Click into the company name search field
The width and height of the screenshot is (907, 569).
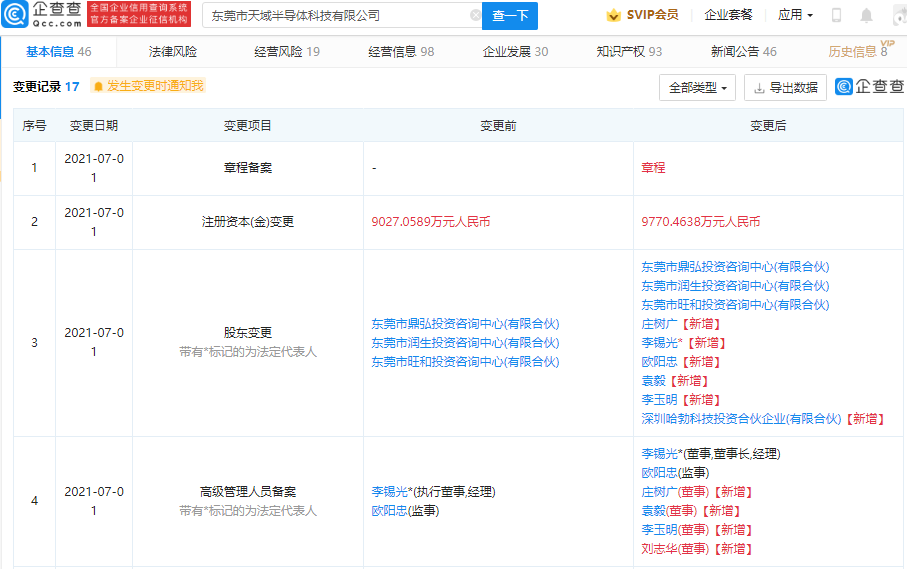335,16
